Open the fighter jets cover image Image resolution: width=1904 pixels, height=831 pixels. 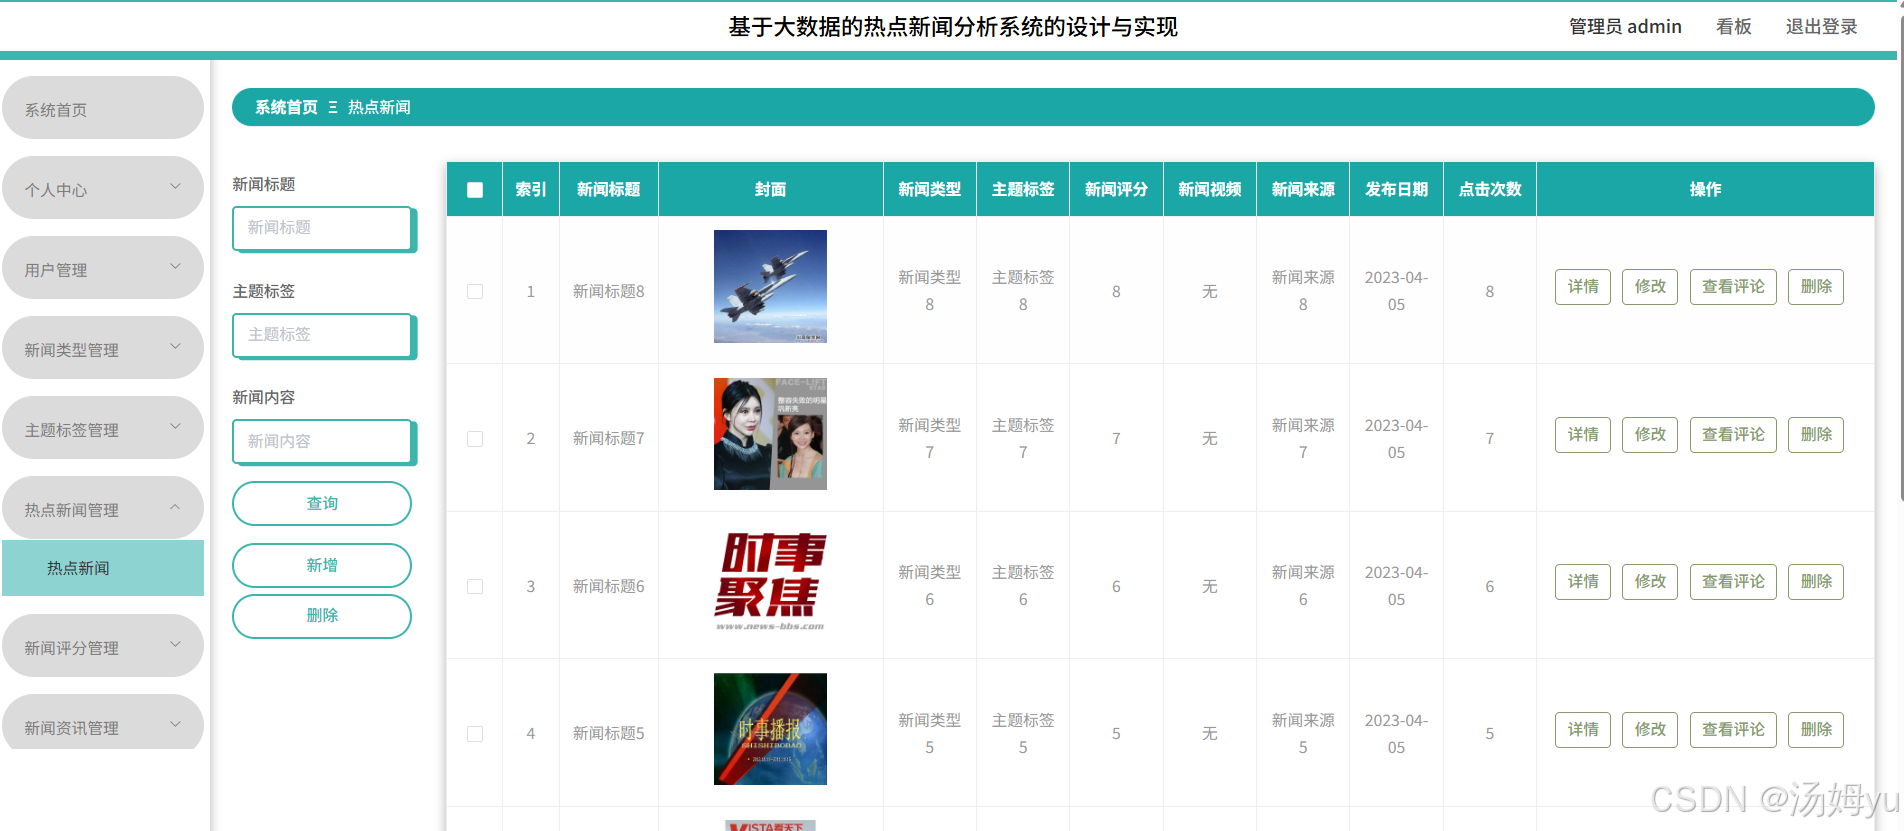(770, 287)
